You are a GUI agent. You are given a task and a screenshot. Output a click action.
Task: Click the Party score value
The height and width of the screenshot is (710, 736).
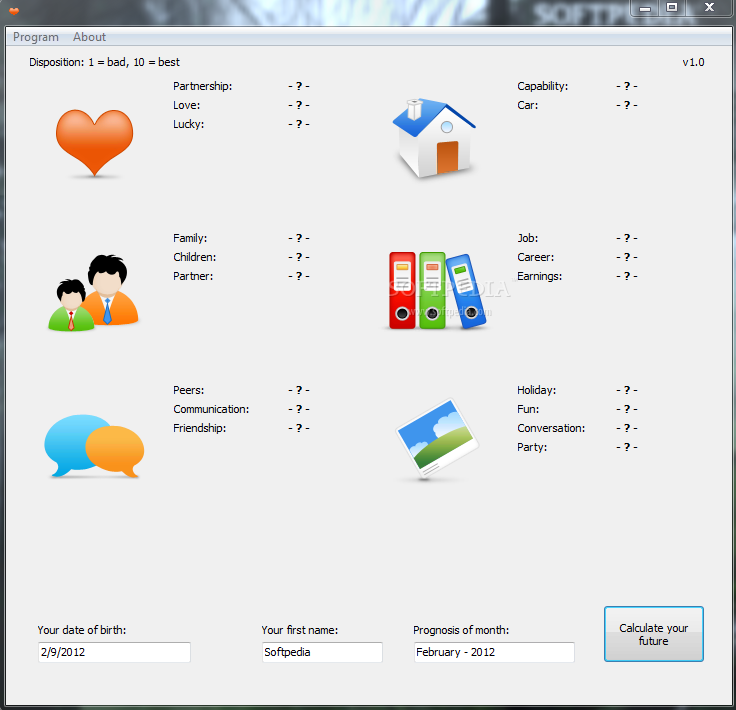click(627, 447)
